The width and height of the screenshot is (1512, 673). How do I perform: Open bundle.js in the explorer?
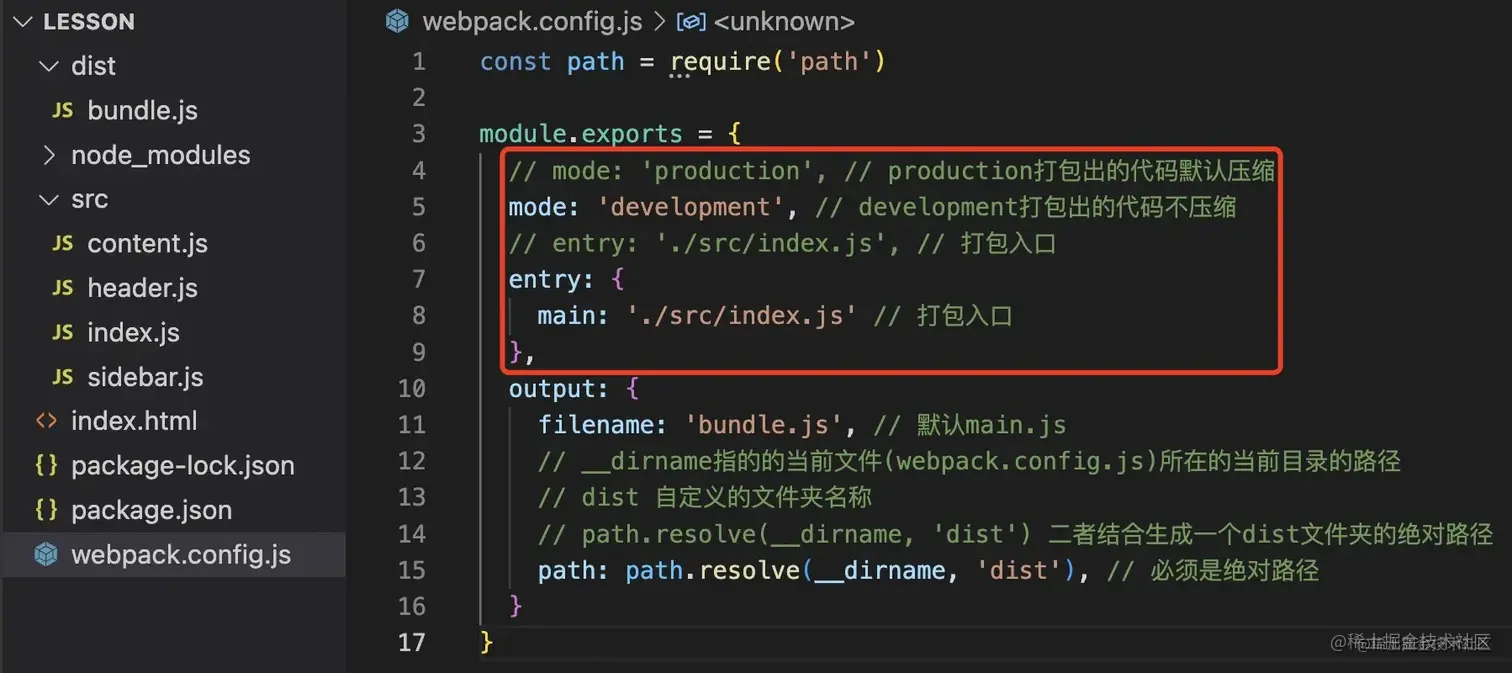[143, 111]
